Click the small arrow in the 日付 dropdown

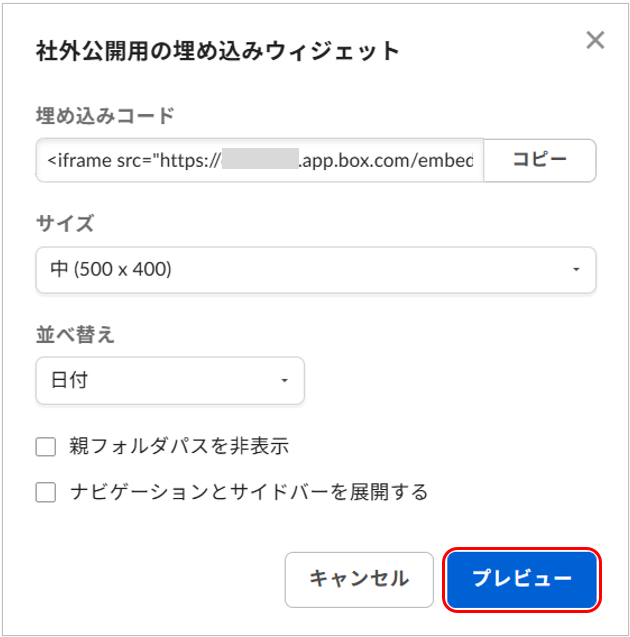tap(284, 381)
